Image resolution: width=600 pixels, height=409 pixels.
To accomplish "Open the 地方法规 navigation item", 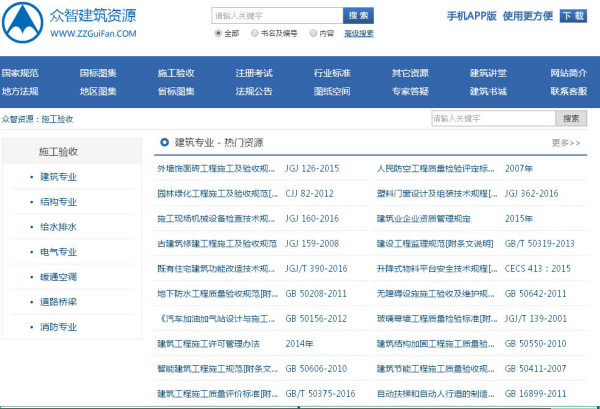I will pos(20,91).
